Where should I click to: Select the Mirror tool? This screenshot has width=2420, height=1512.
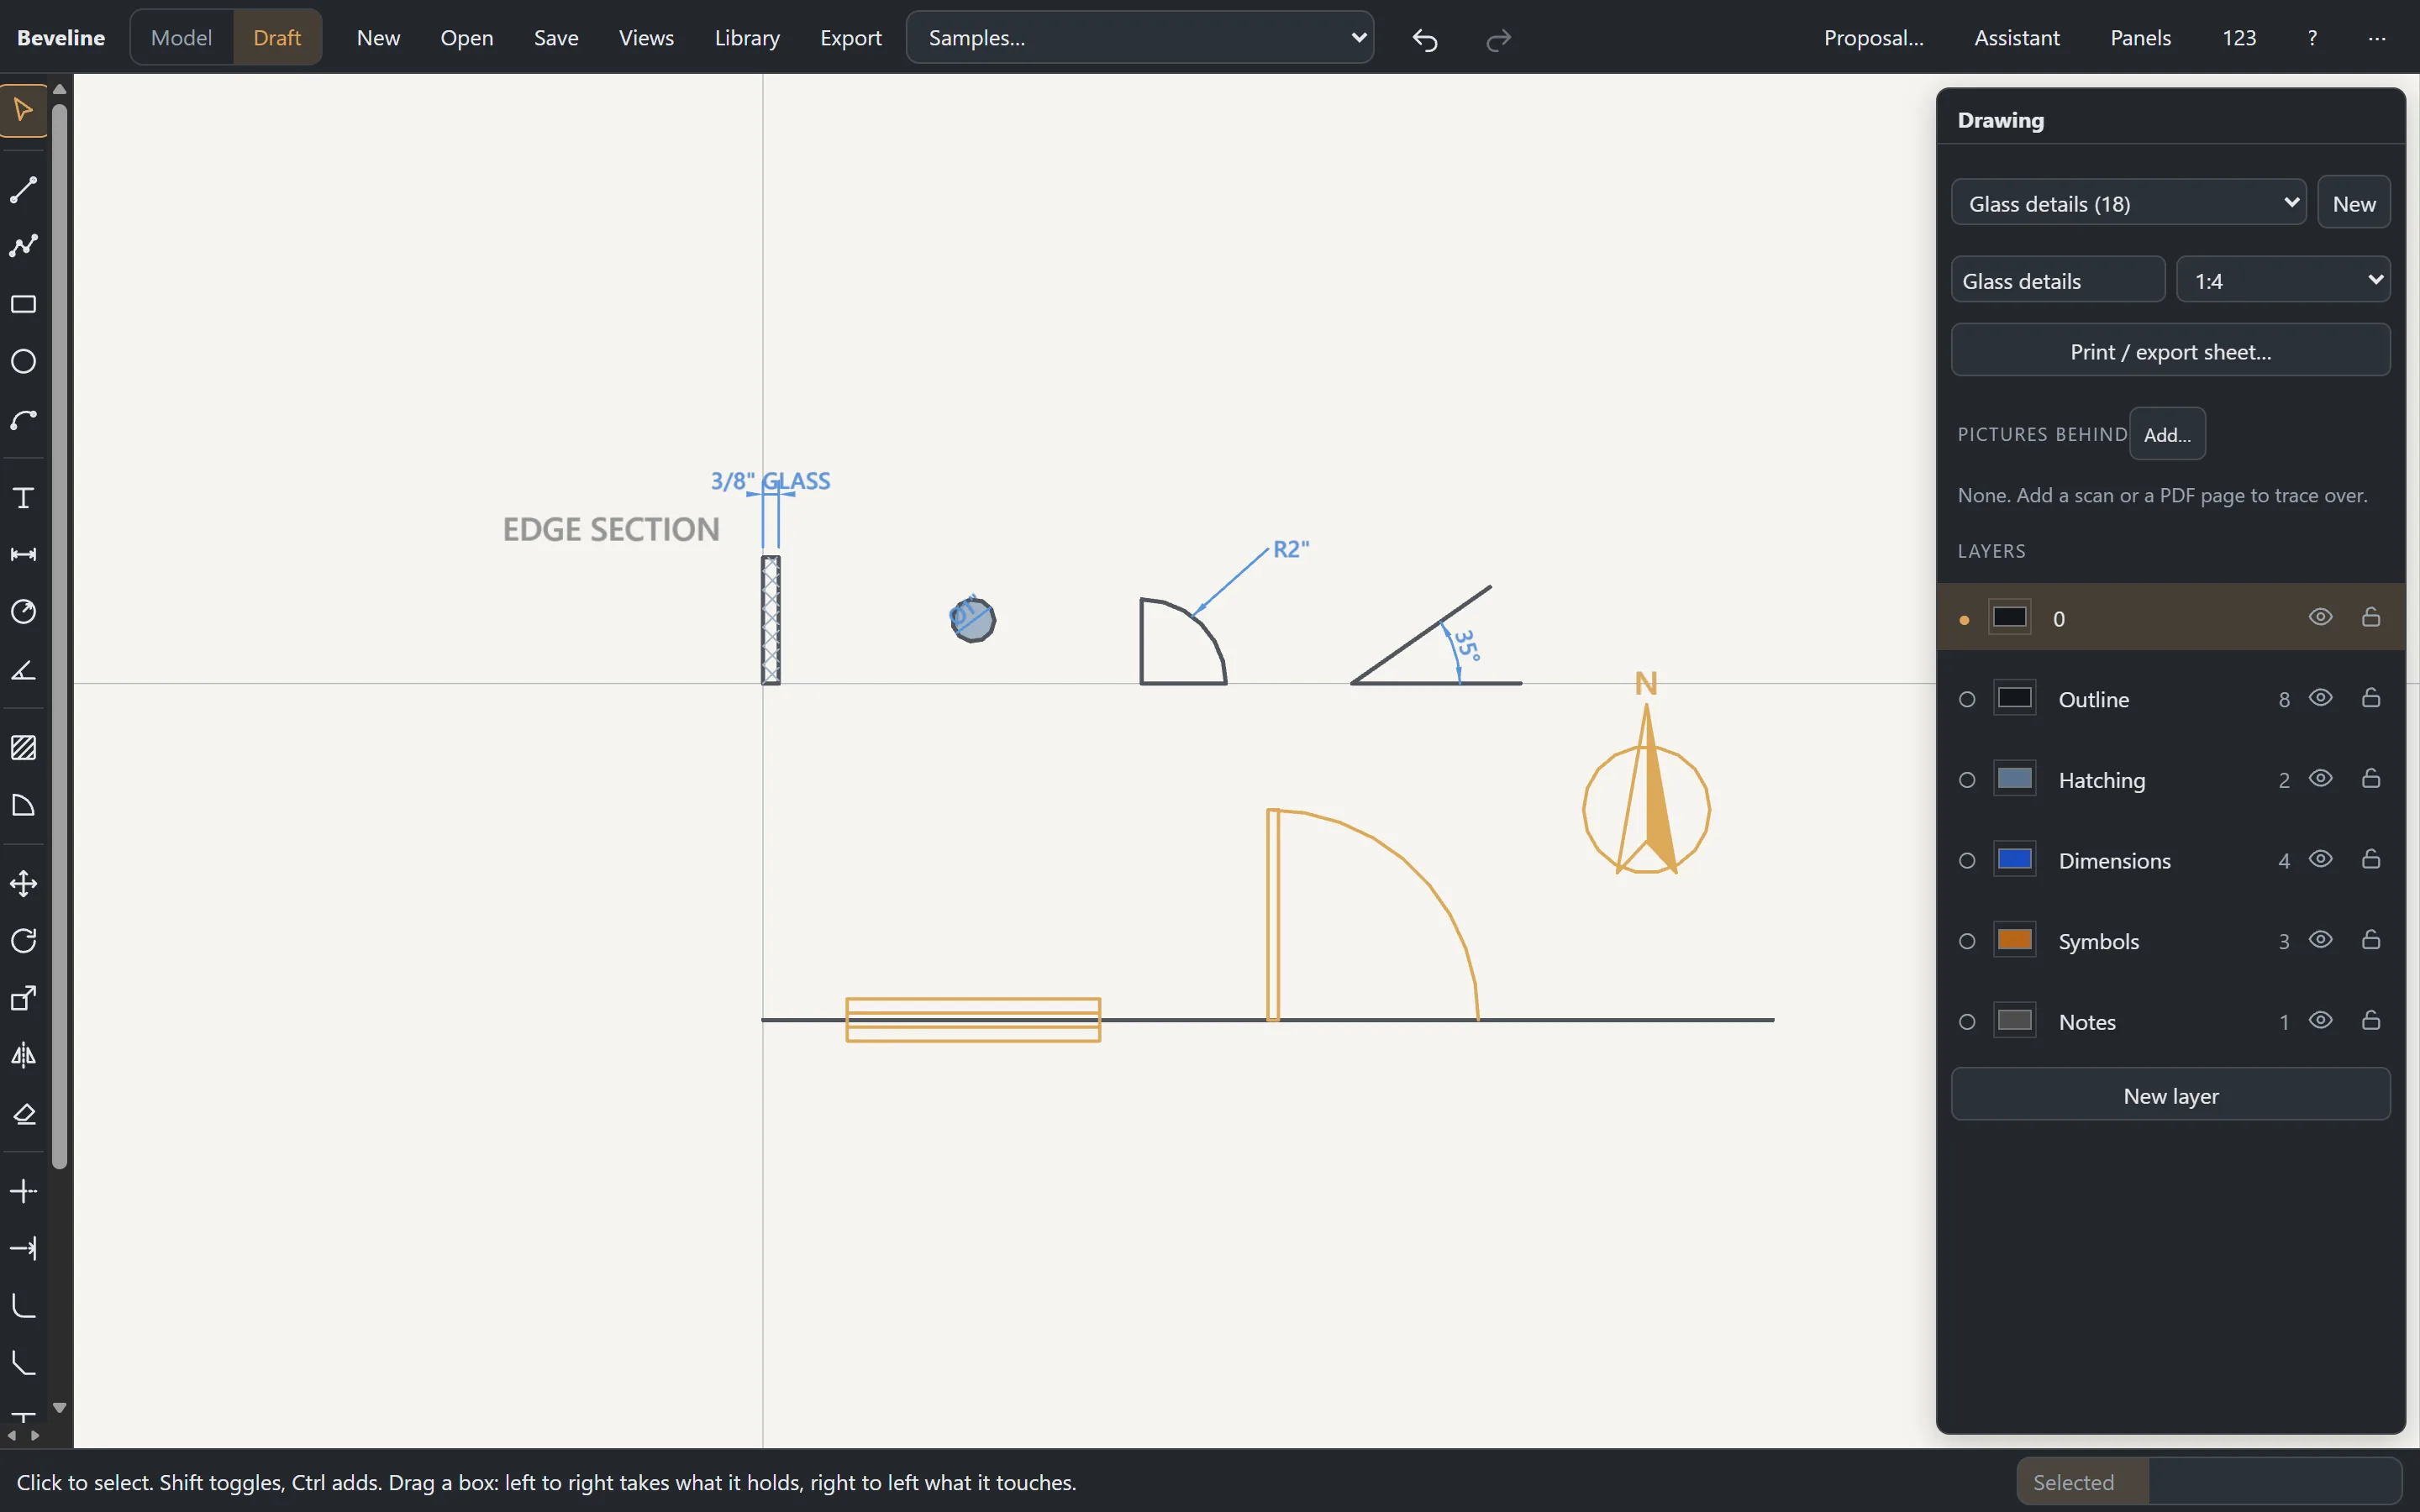point(23,1056)
